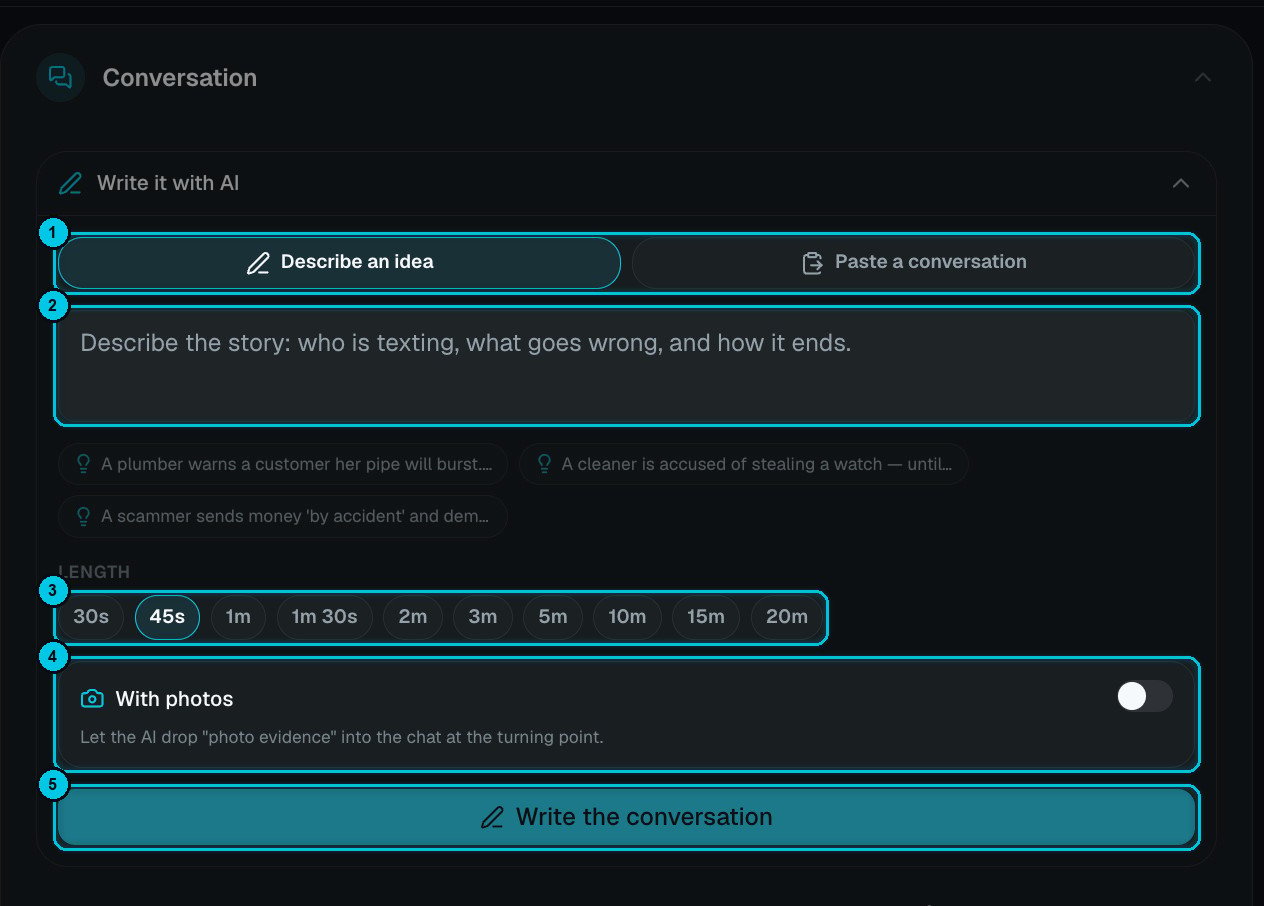
Task: Collapse the Write it with AI panel chevron
Action: (1181, 183)
